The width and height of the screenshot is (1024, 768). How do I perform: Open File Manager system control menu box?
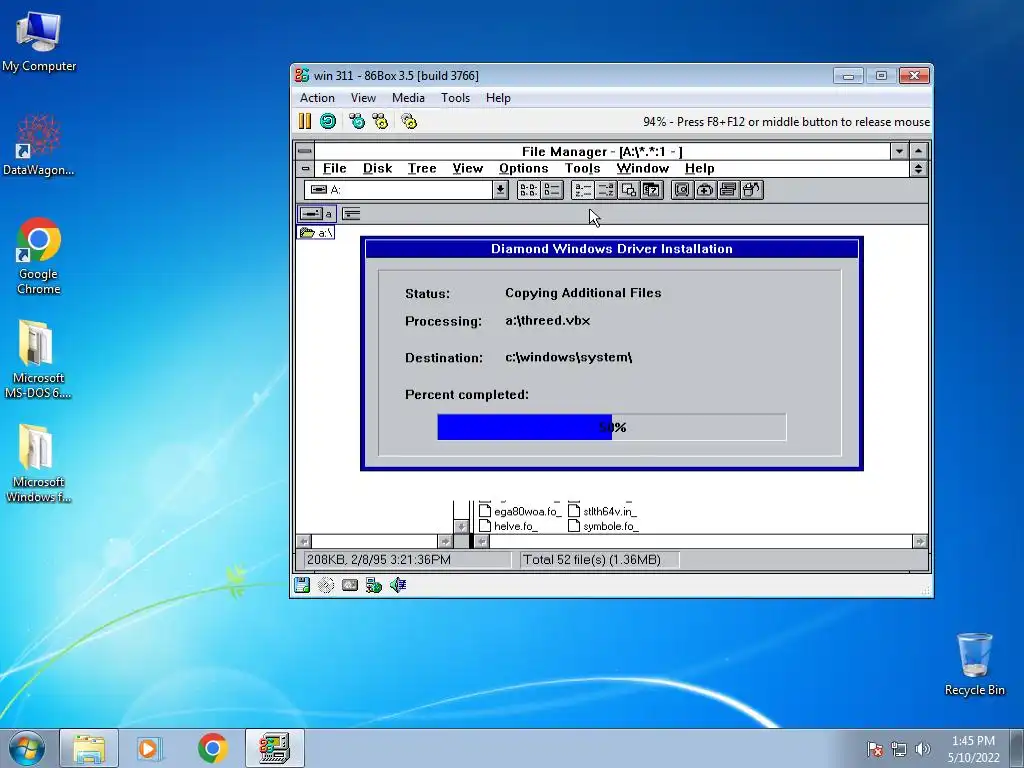(304, 151)
